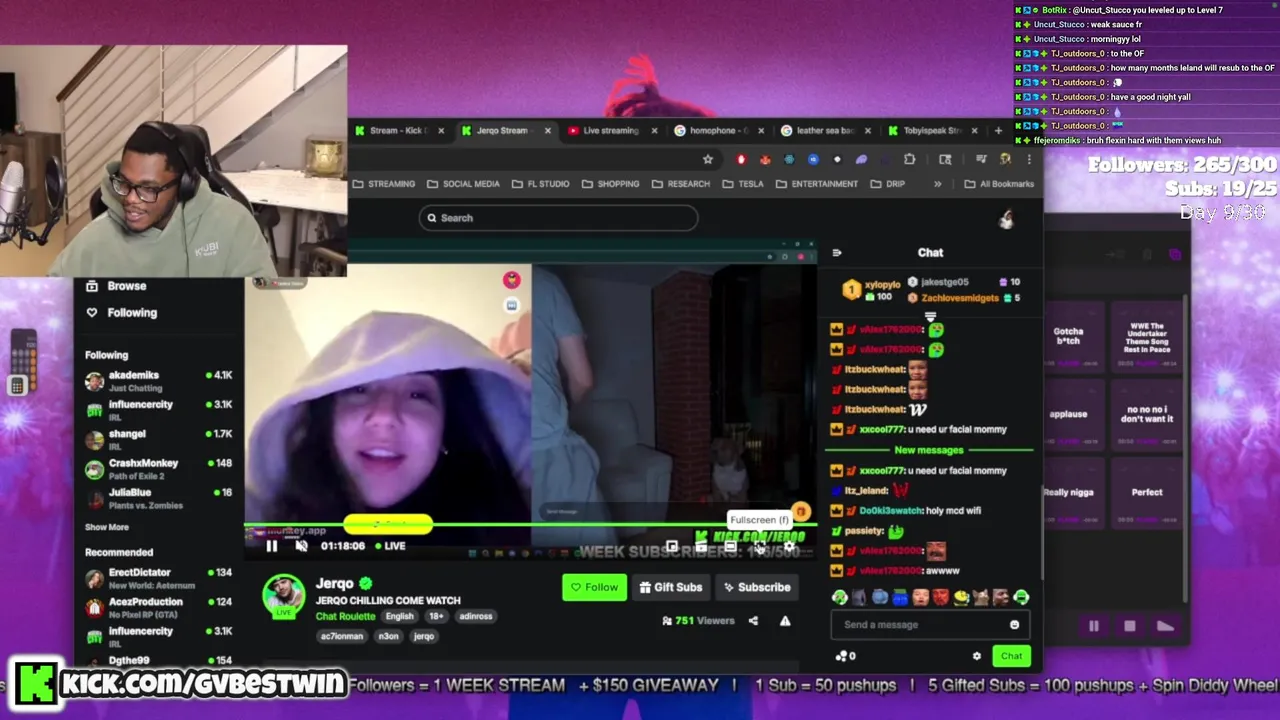Open chat settings gear icon
This screenshot has height=720, width=1280.
[977, 656]
